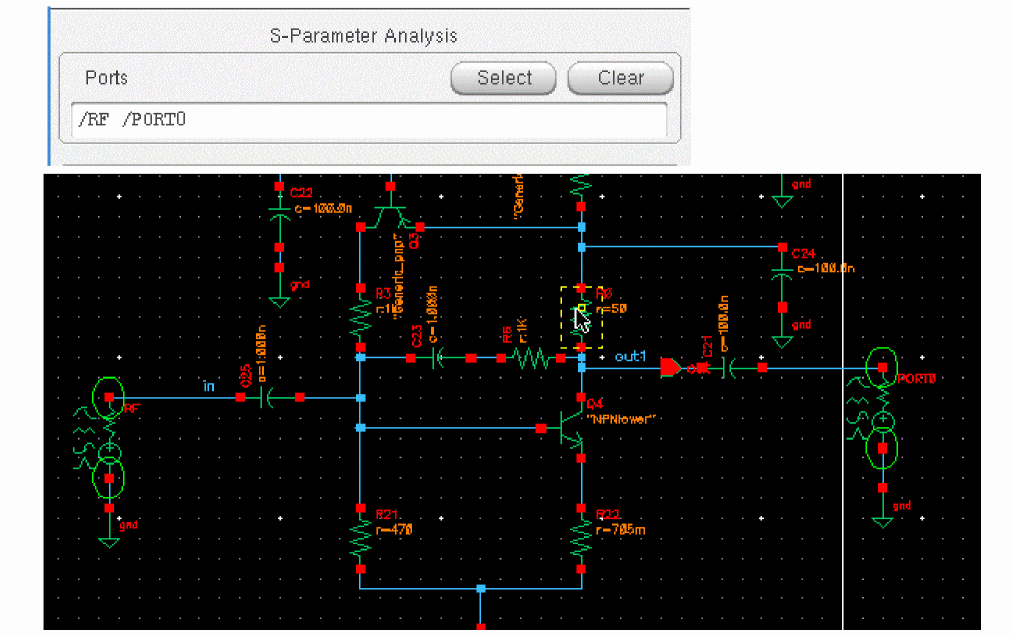Click the 'out1' net label
The image size is (1013, 634).
(x=630, y=357)
